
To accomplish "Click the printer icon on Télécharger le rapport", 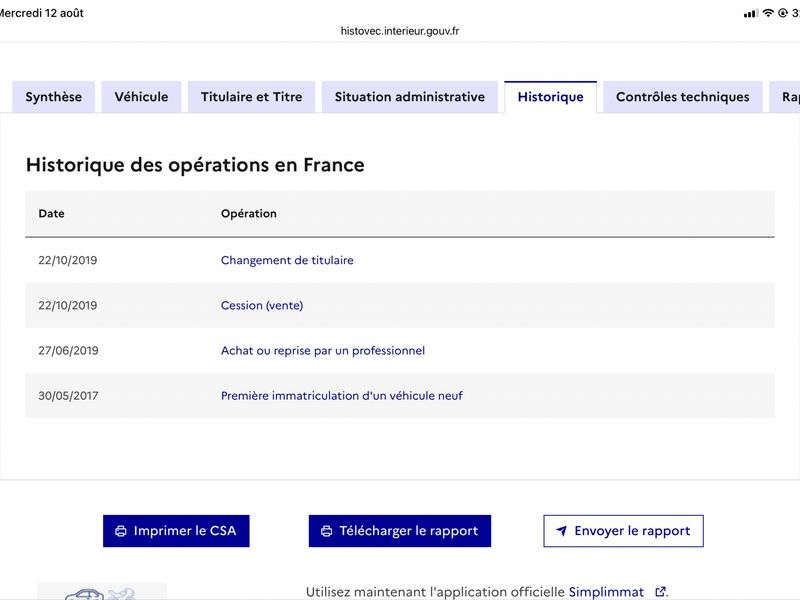I will coord(327,531).
